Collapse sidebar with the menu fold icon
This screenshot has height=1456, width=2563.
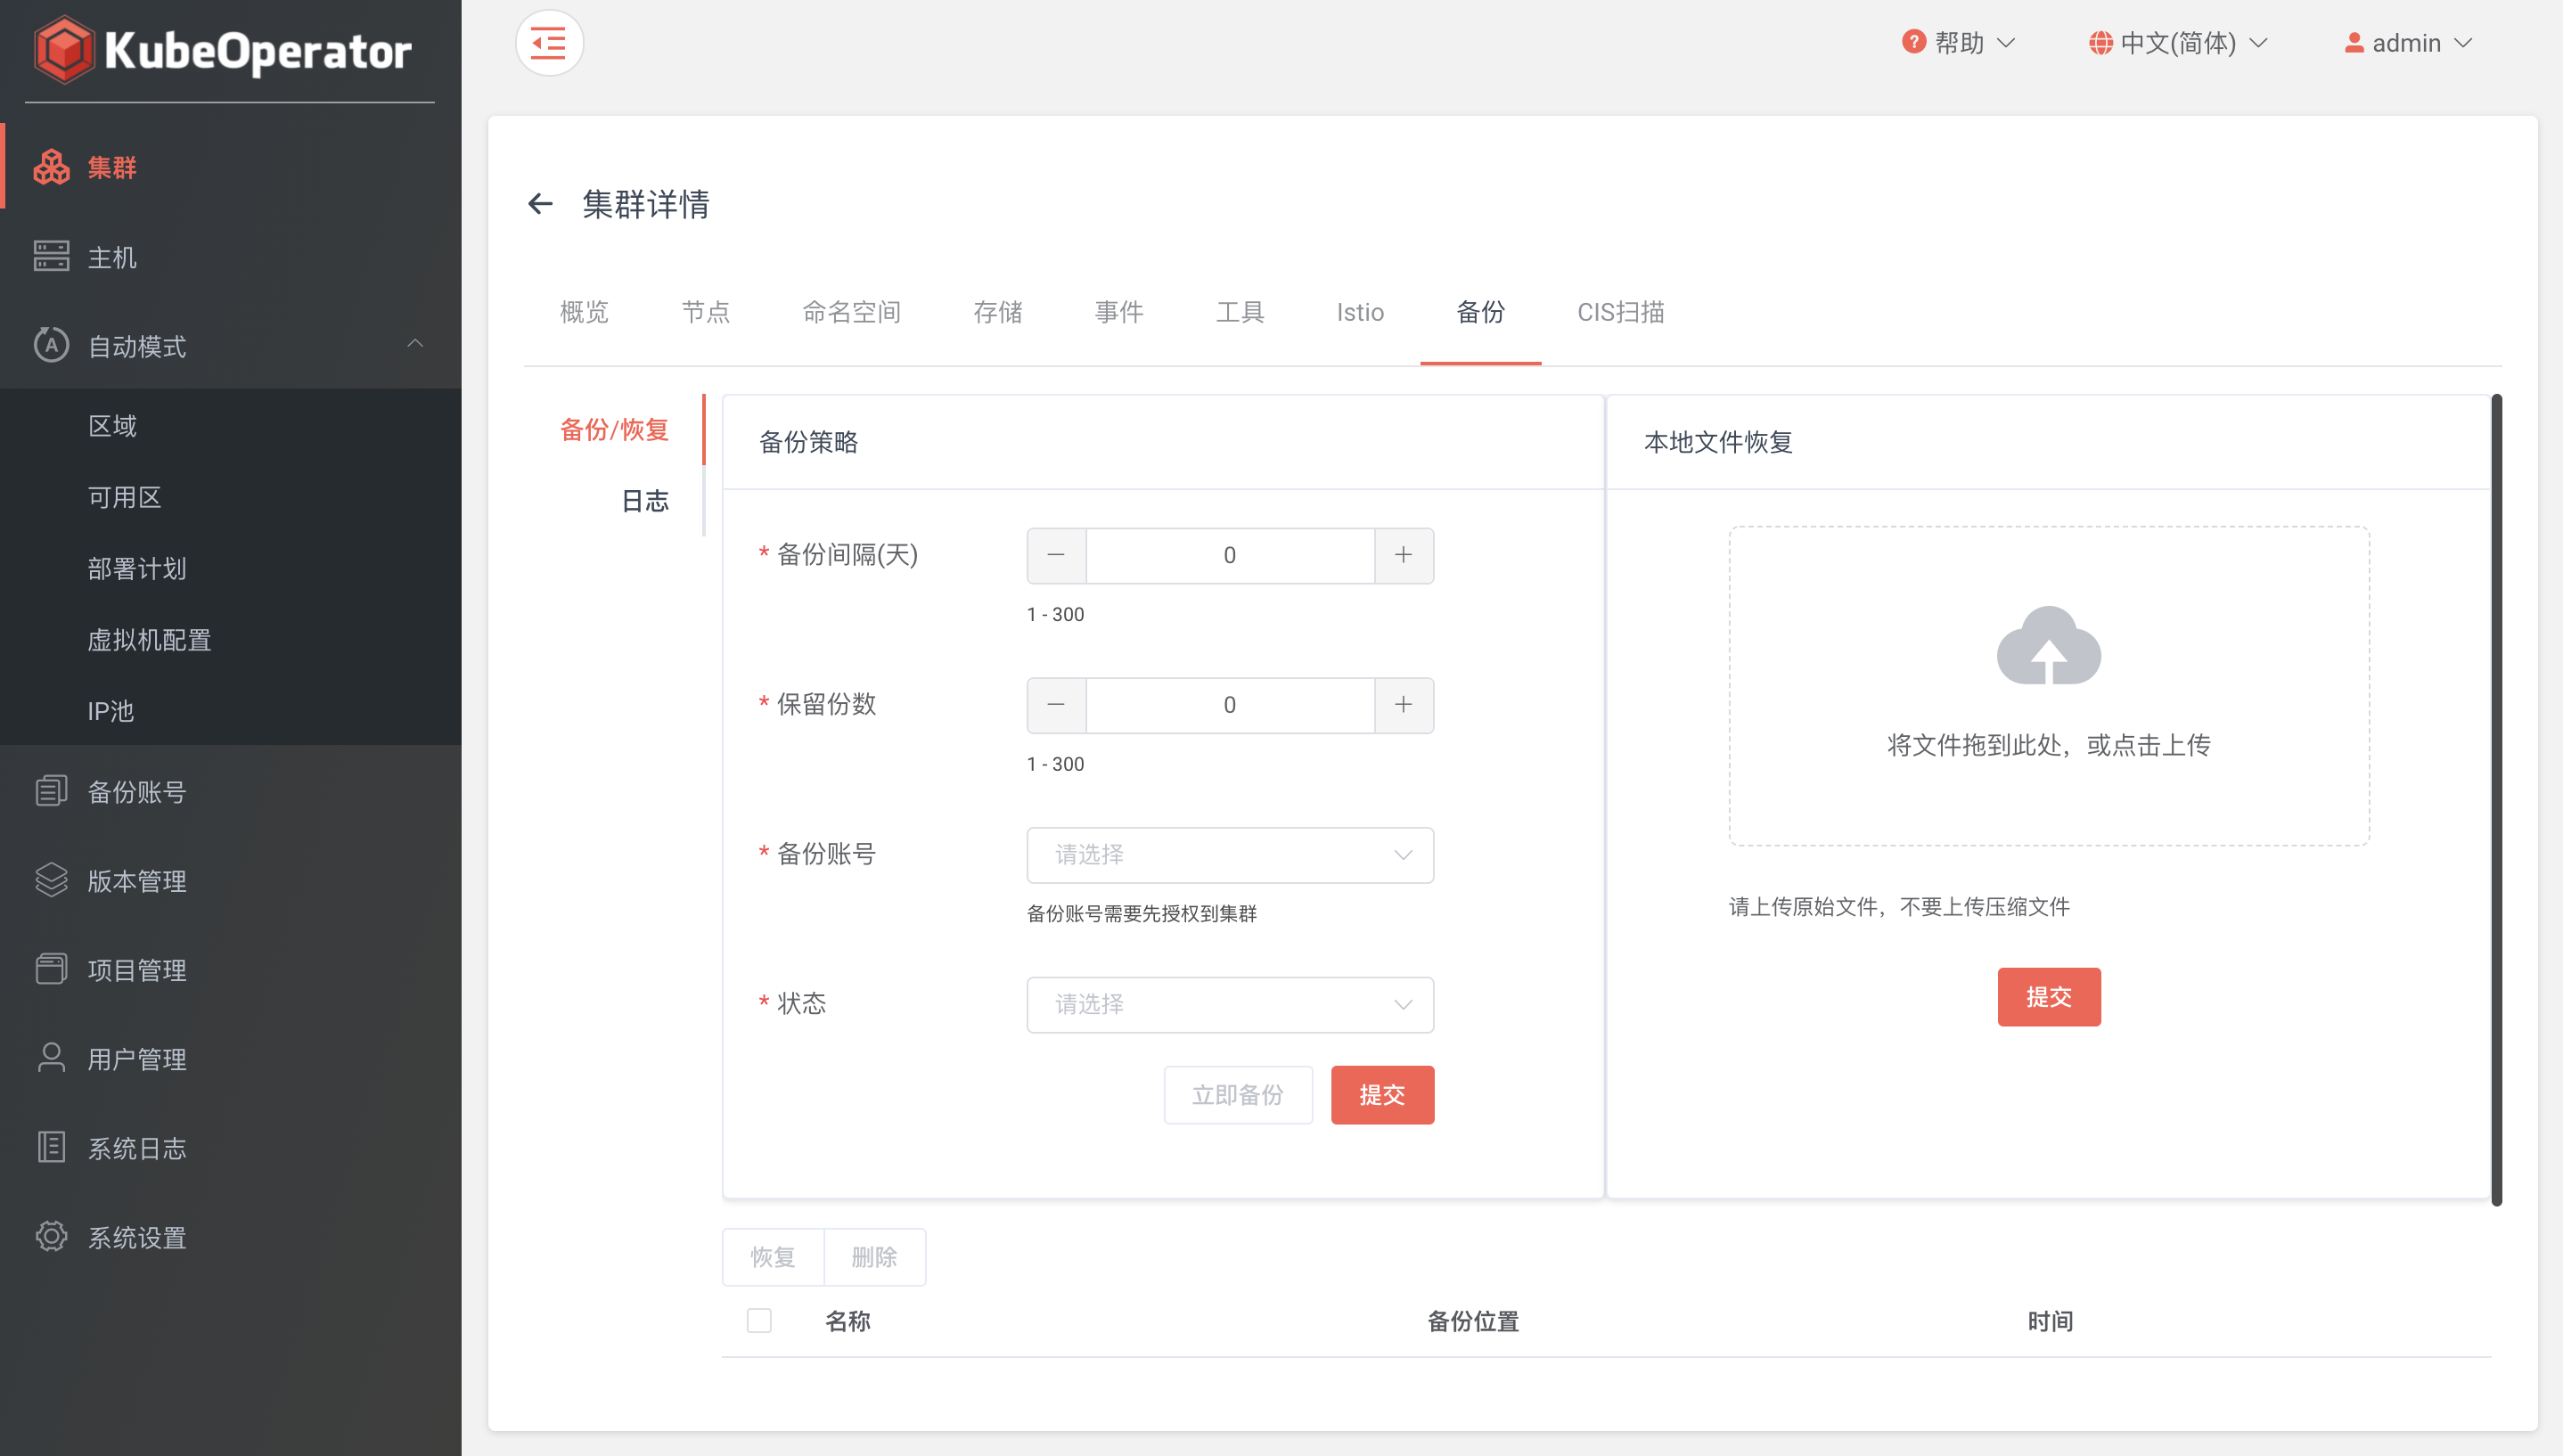click(548, 43)
